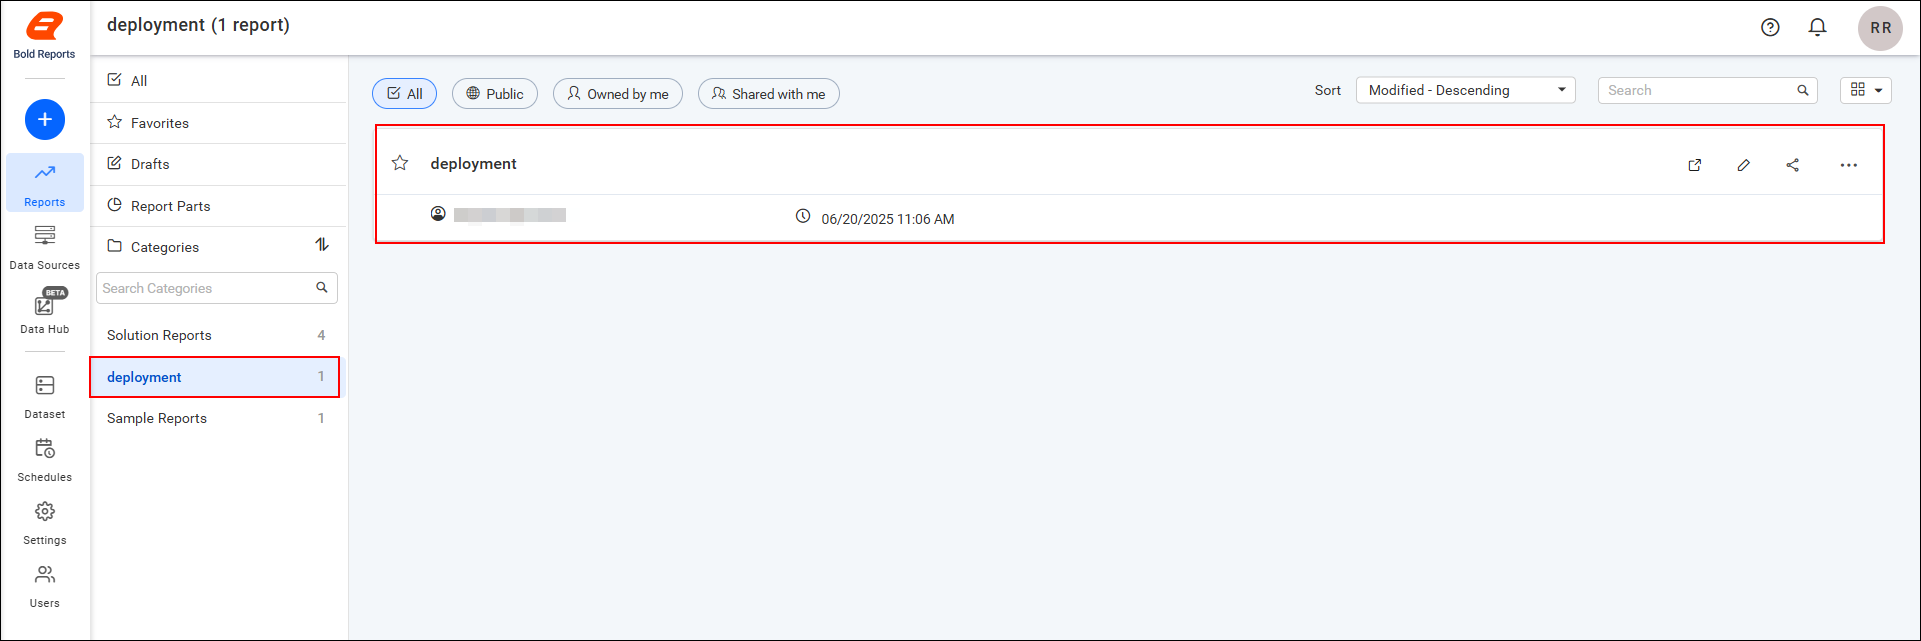Select the deployment category
1921x641 pixels.
point(215,377)
